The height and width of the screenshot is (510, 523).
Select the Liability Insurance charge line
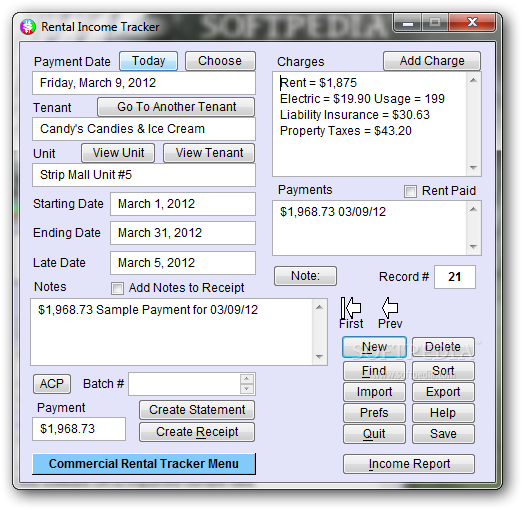point(355,115)
